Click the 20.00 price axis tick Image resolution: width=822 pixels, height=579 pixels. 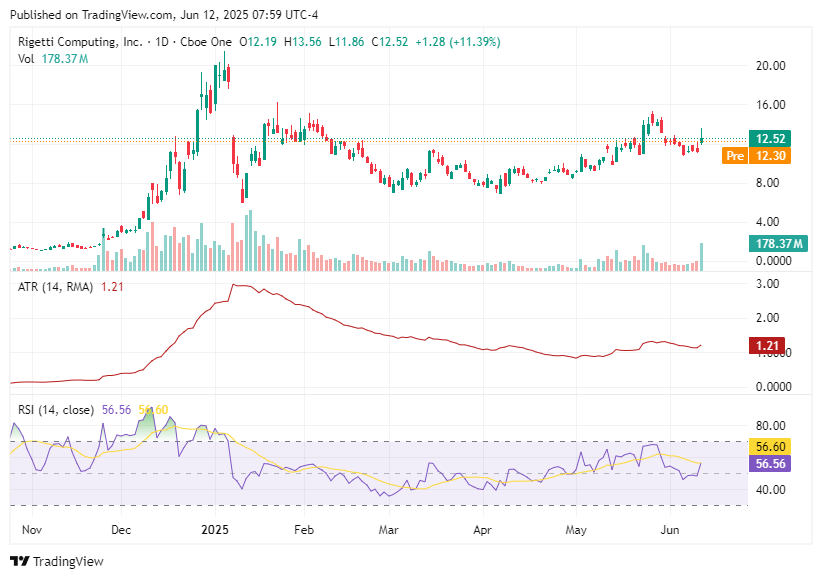771,66
